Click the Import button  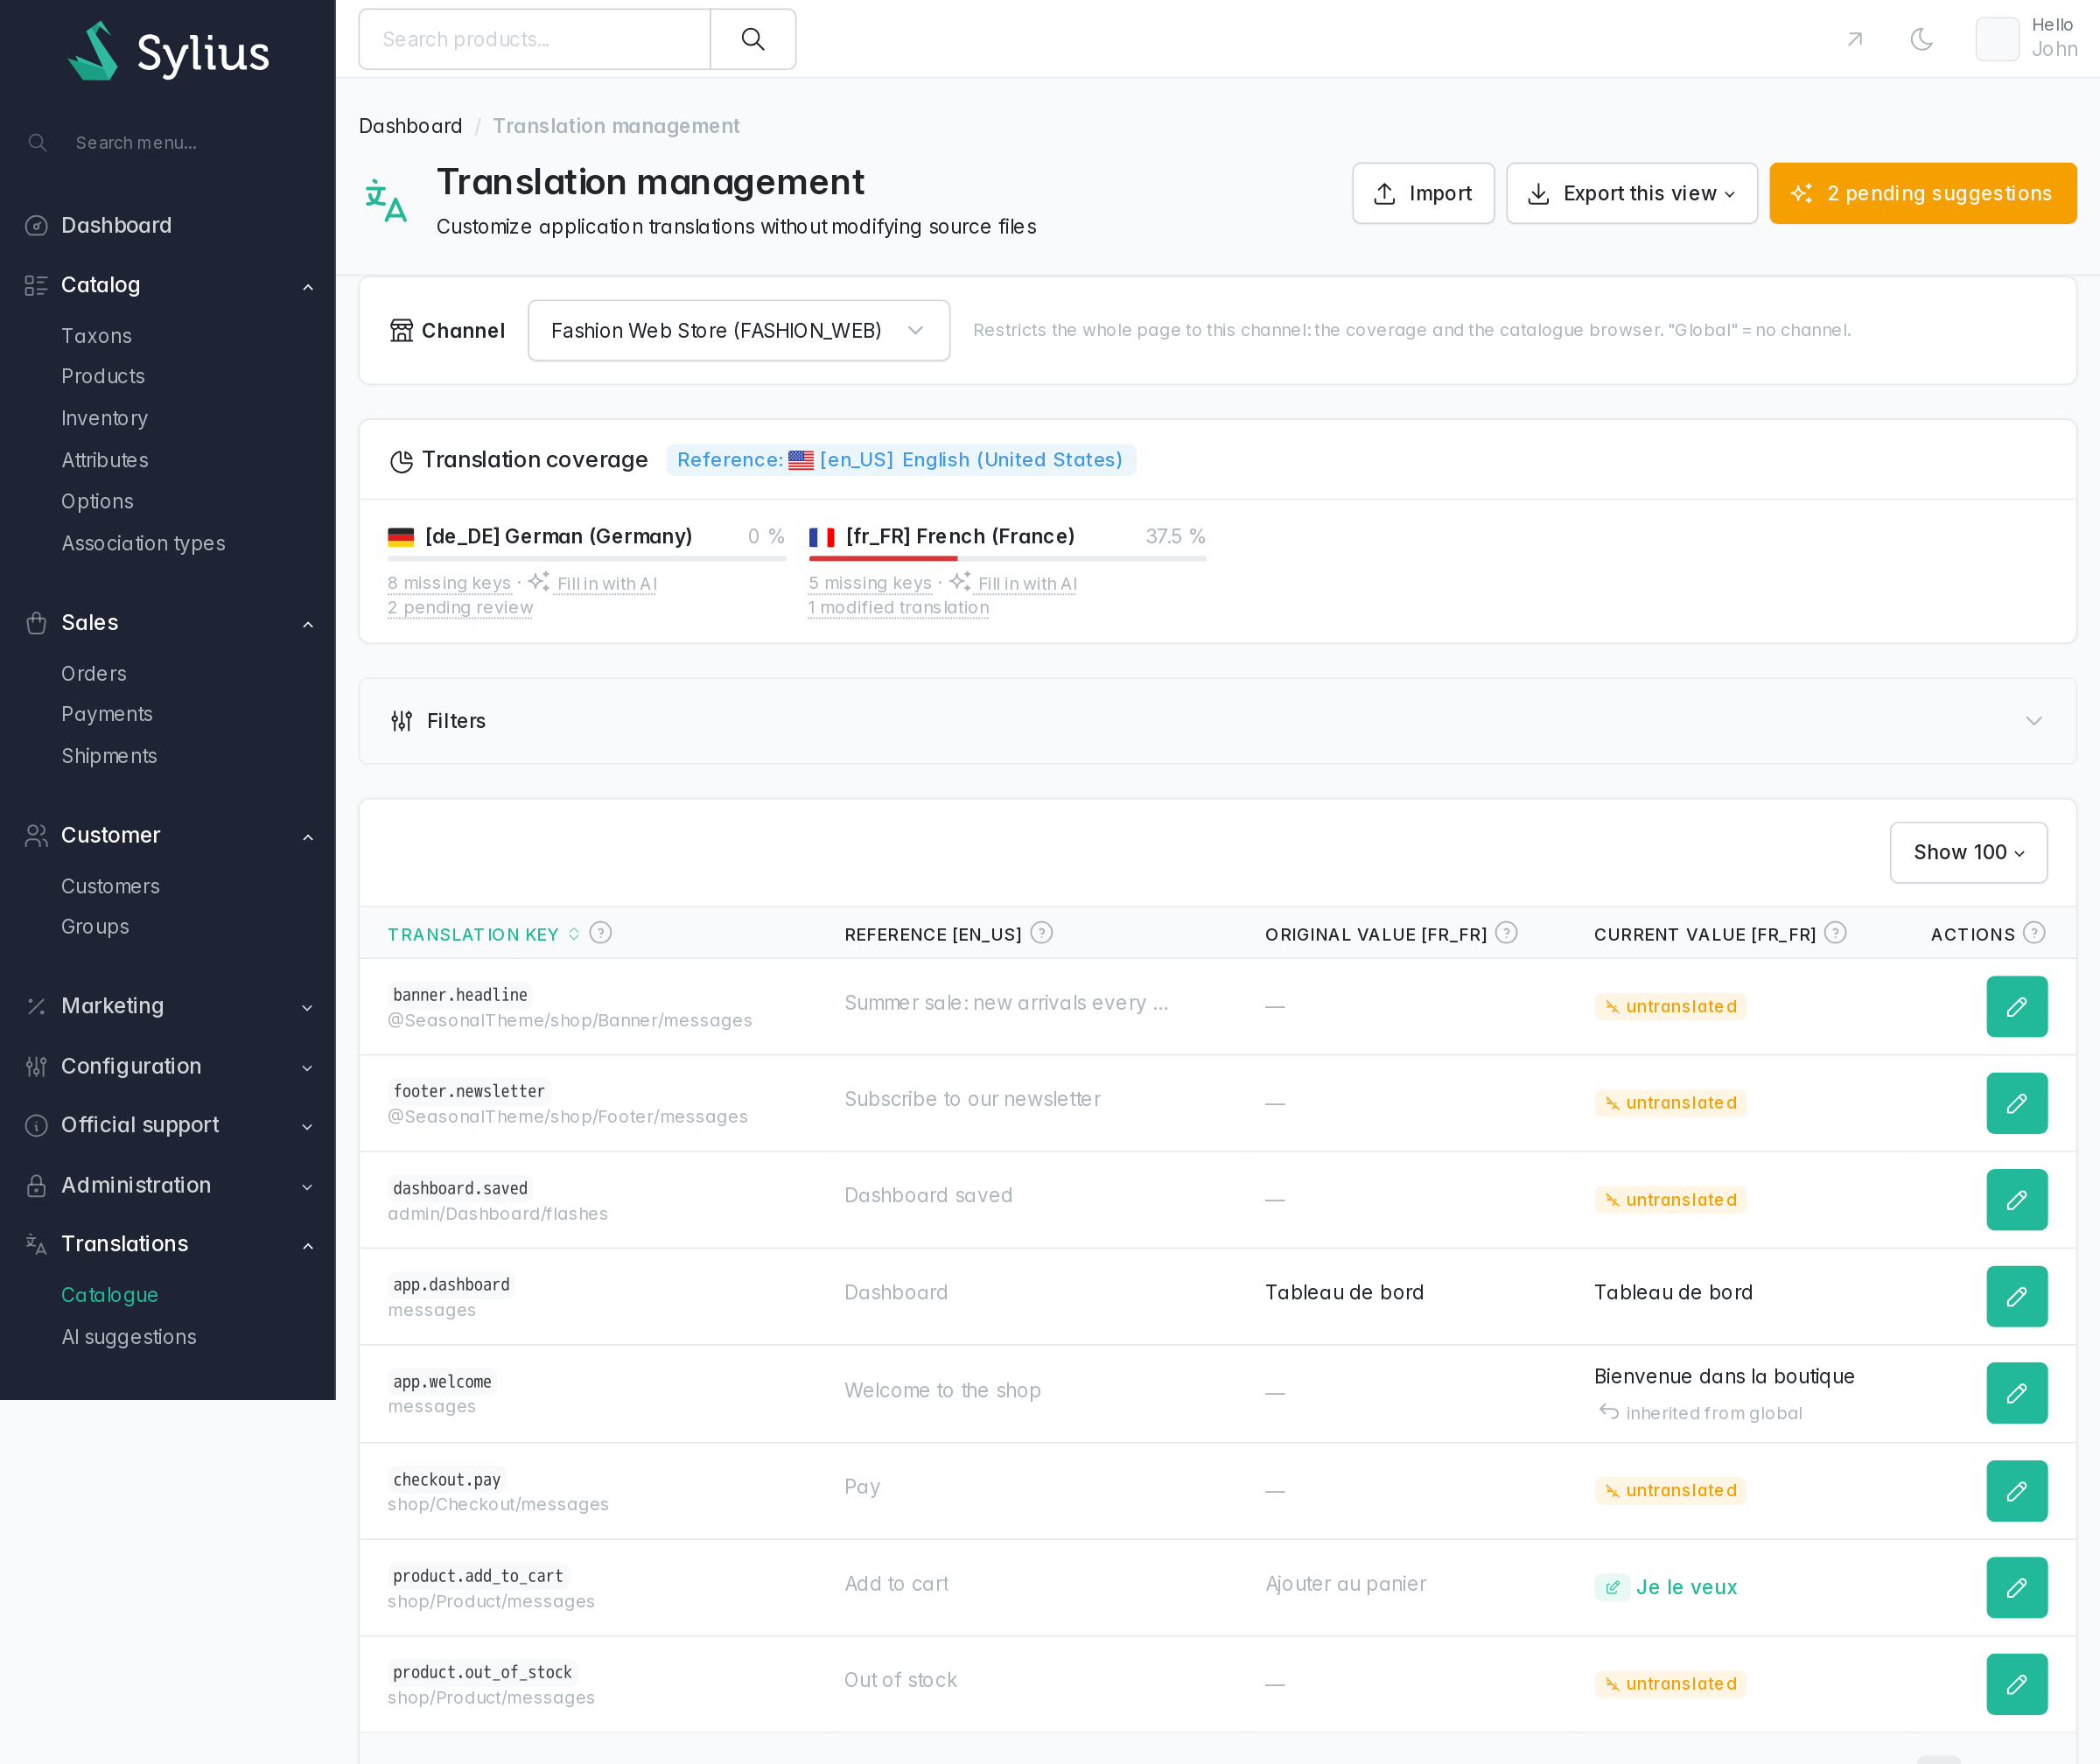pos(1423,193)
